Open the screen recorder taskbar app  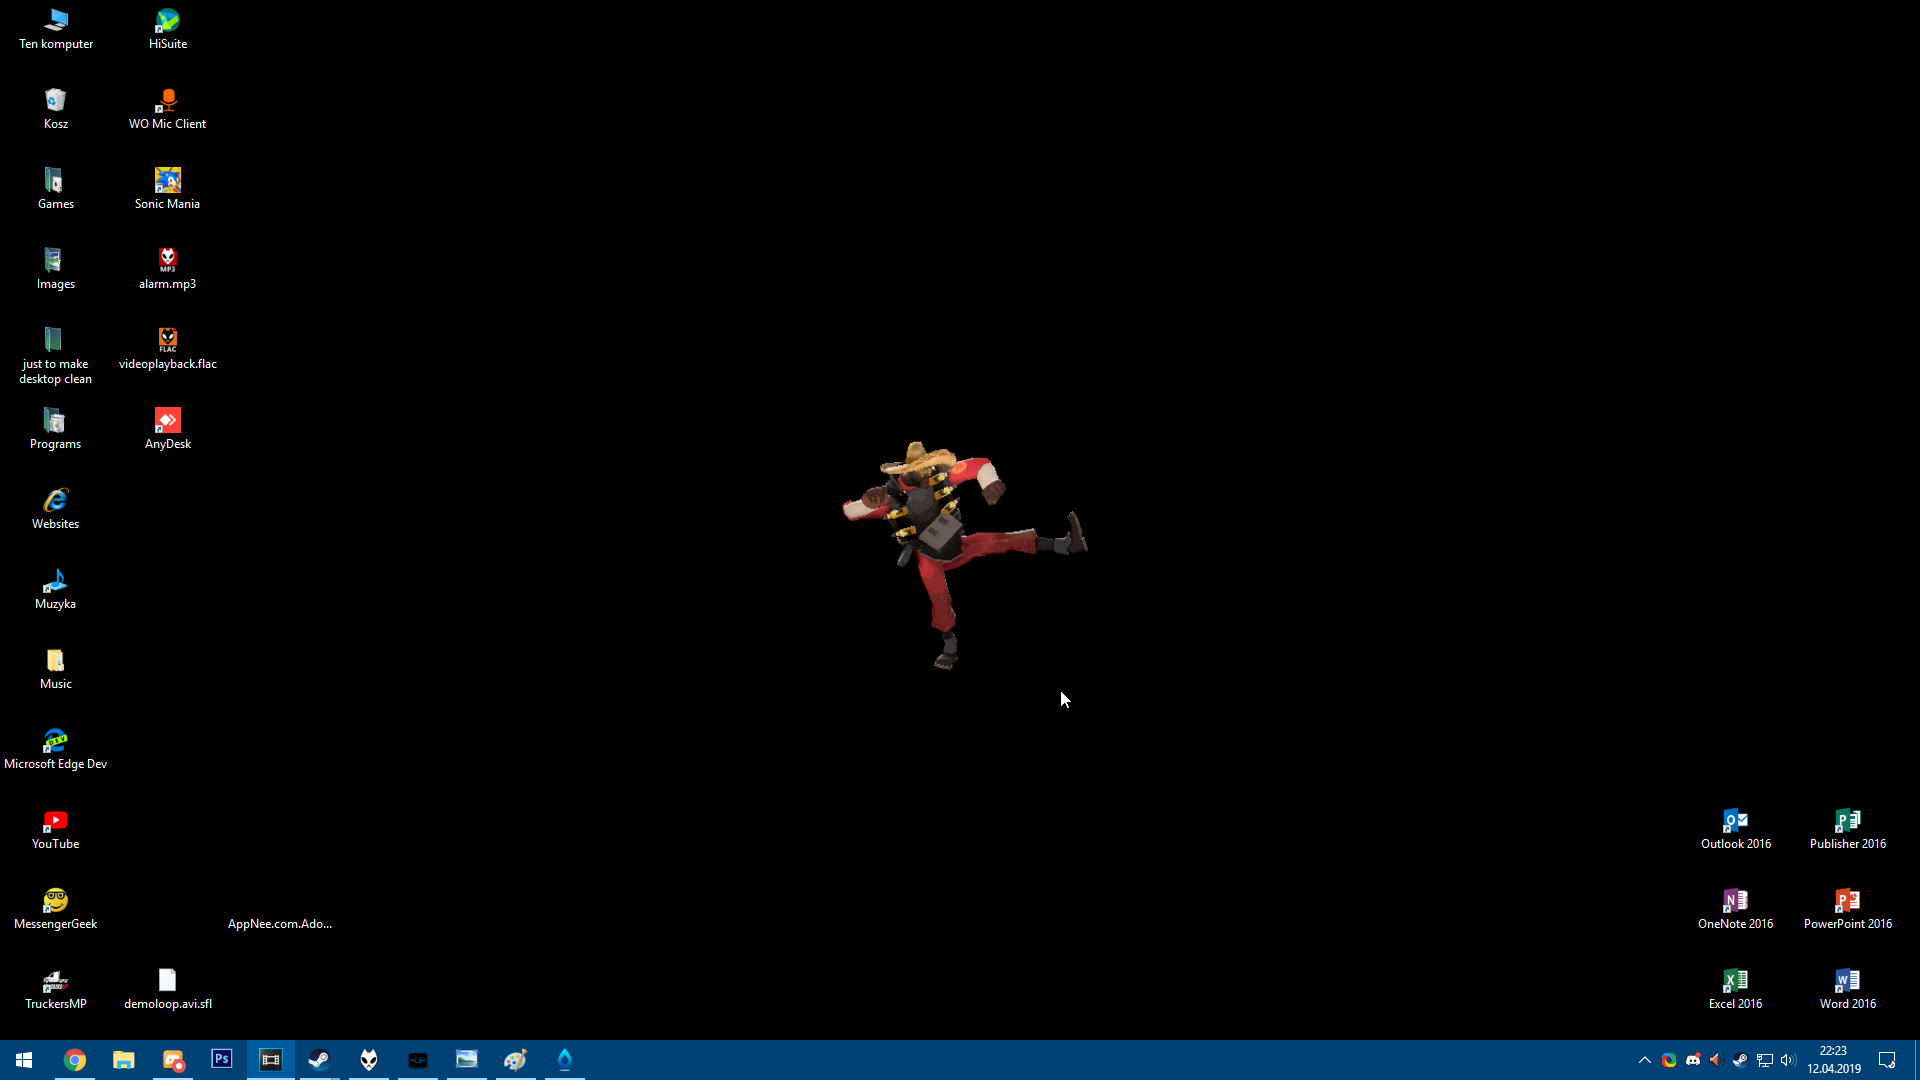tap(173, 1060)
